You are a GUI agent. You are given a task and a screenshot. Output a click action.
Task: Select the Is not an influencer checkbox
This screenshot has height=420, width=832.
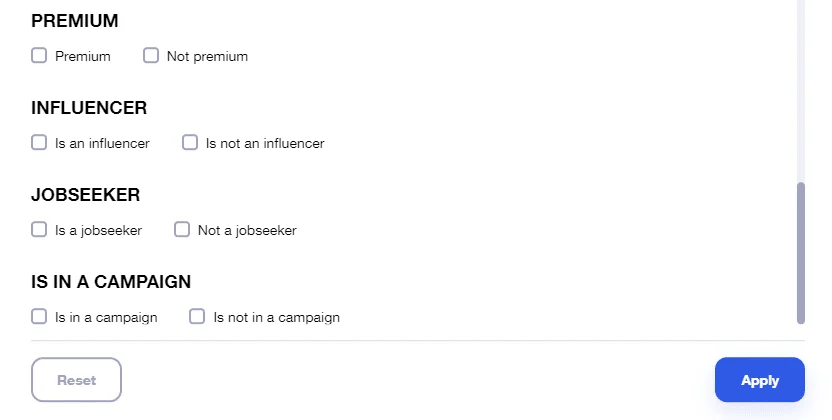[190, 142]
